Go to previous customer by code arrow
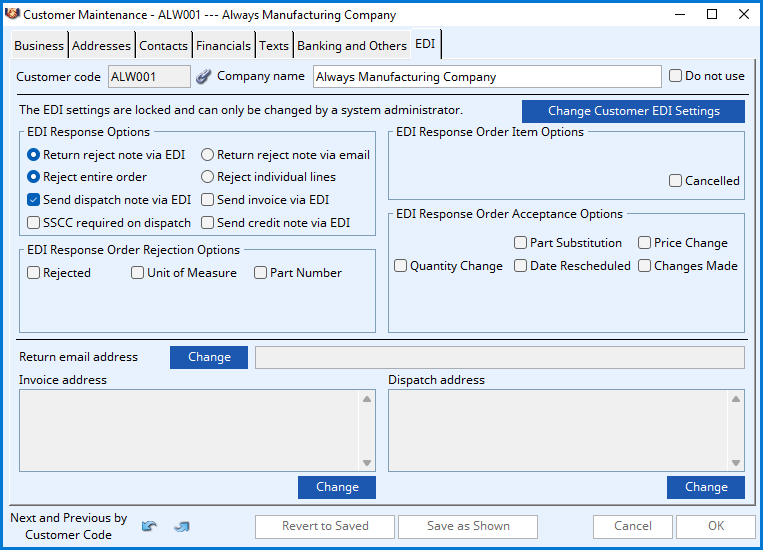 pos(149,526)
